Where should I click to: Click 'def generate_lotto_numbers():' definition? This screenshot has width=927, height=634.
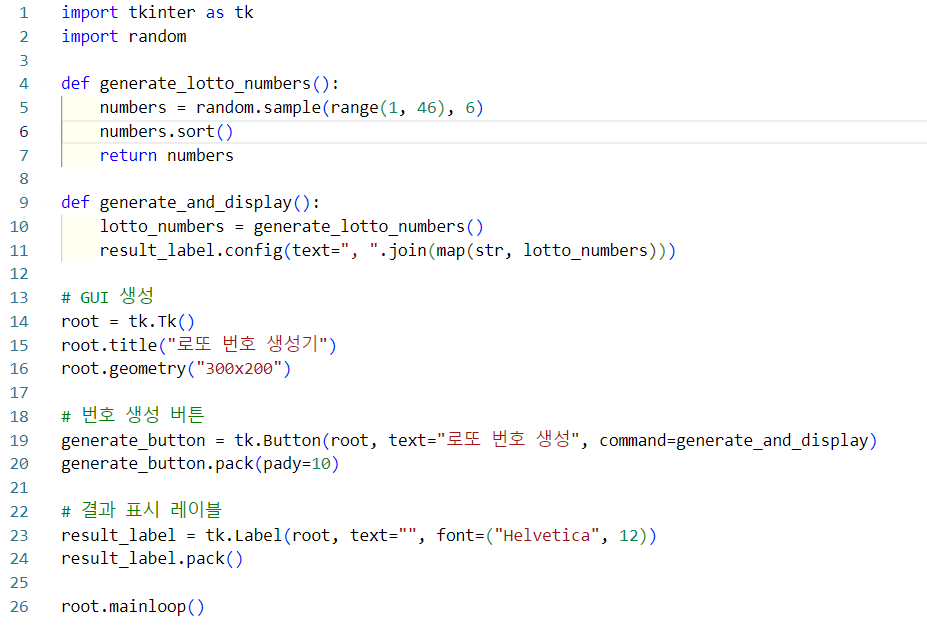200,84
